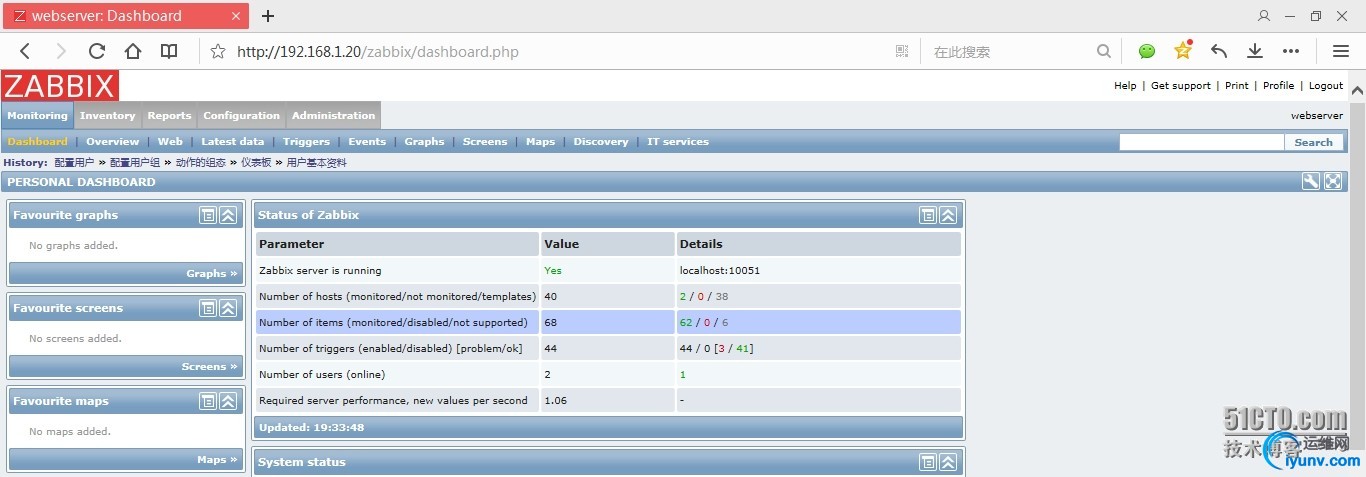This screenshot has width=1366, height=477.
Task: Open the Discovery submenu item
Action: click(x=601, y=142)
